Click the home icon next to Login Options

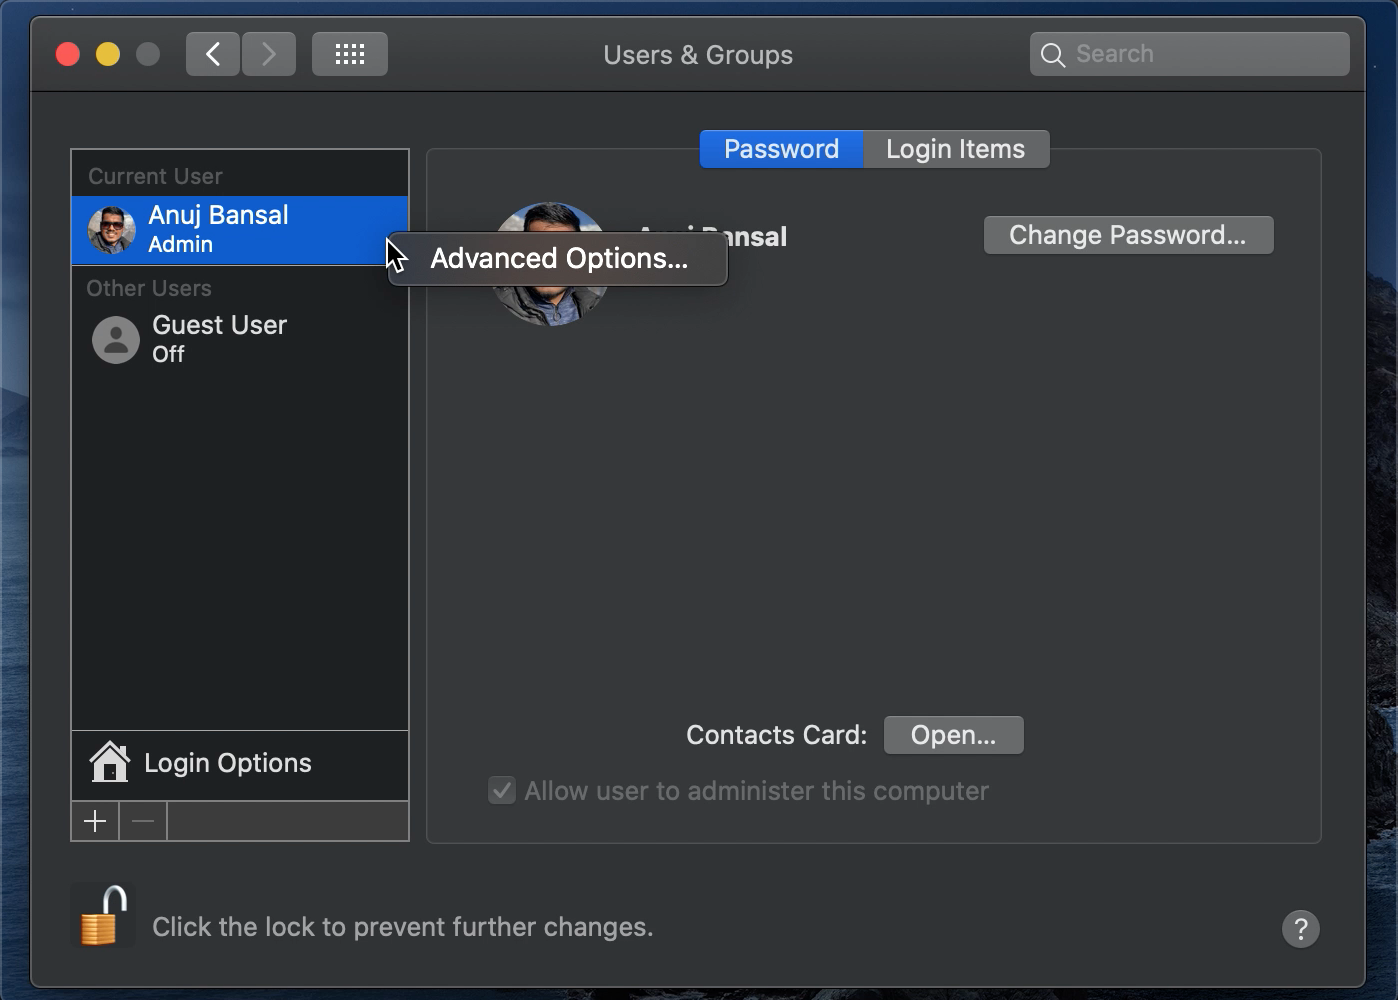[110, 762]
